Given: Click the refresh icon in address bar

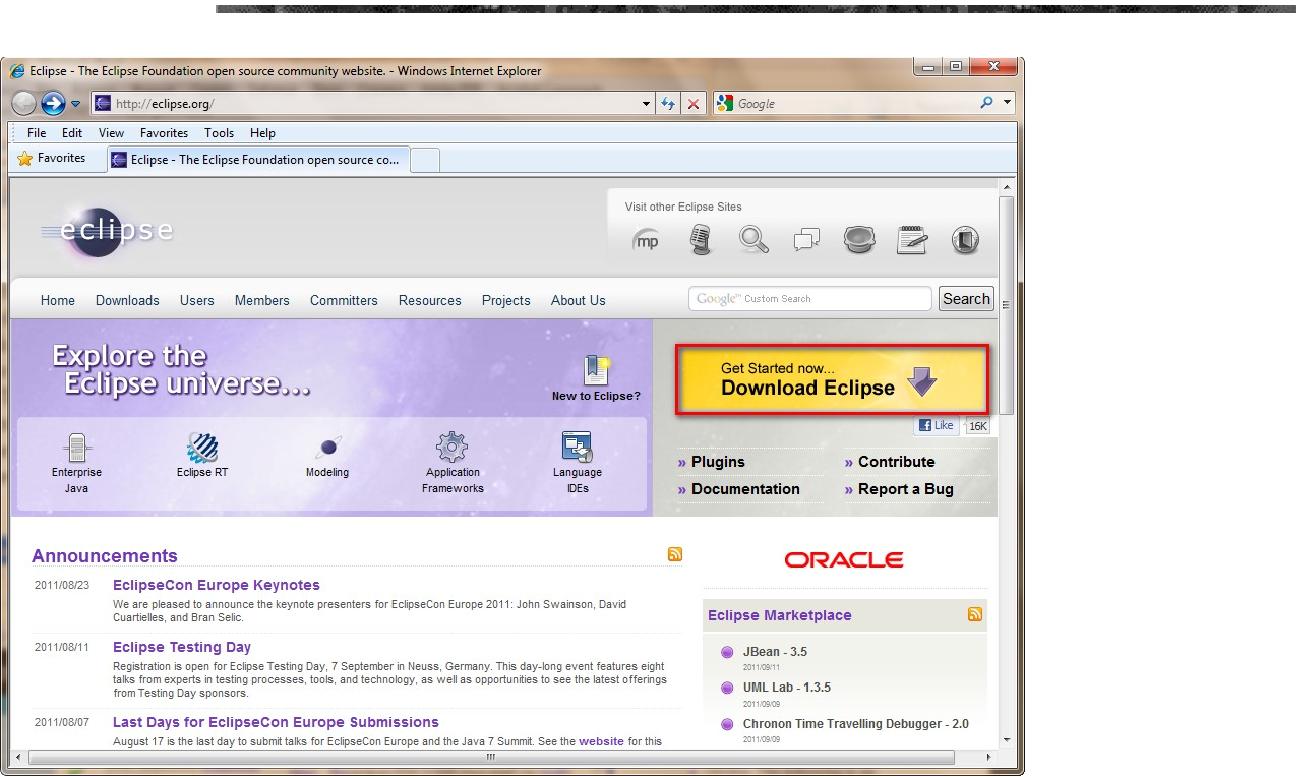Looking at the screenshot, I should click(669, 103).
